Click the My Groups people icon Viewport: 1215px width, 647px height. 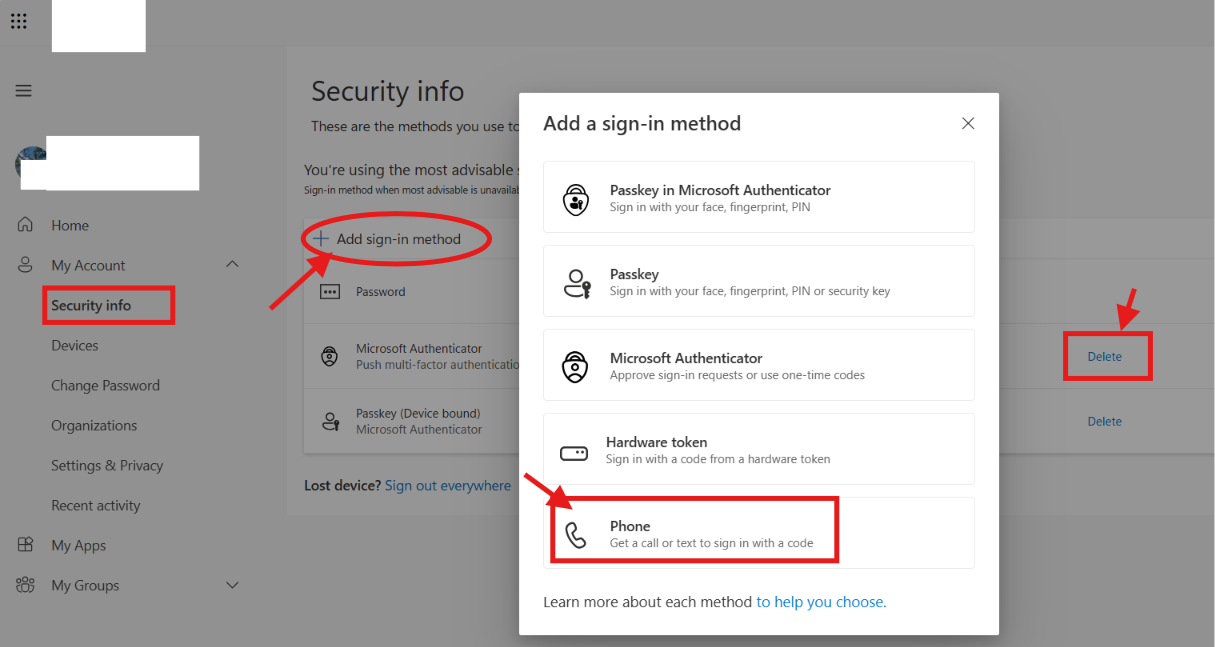coord(26,585)
